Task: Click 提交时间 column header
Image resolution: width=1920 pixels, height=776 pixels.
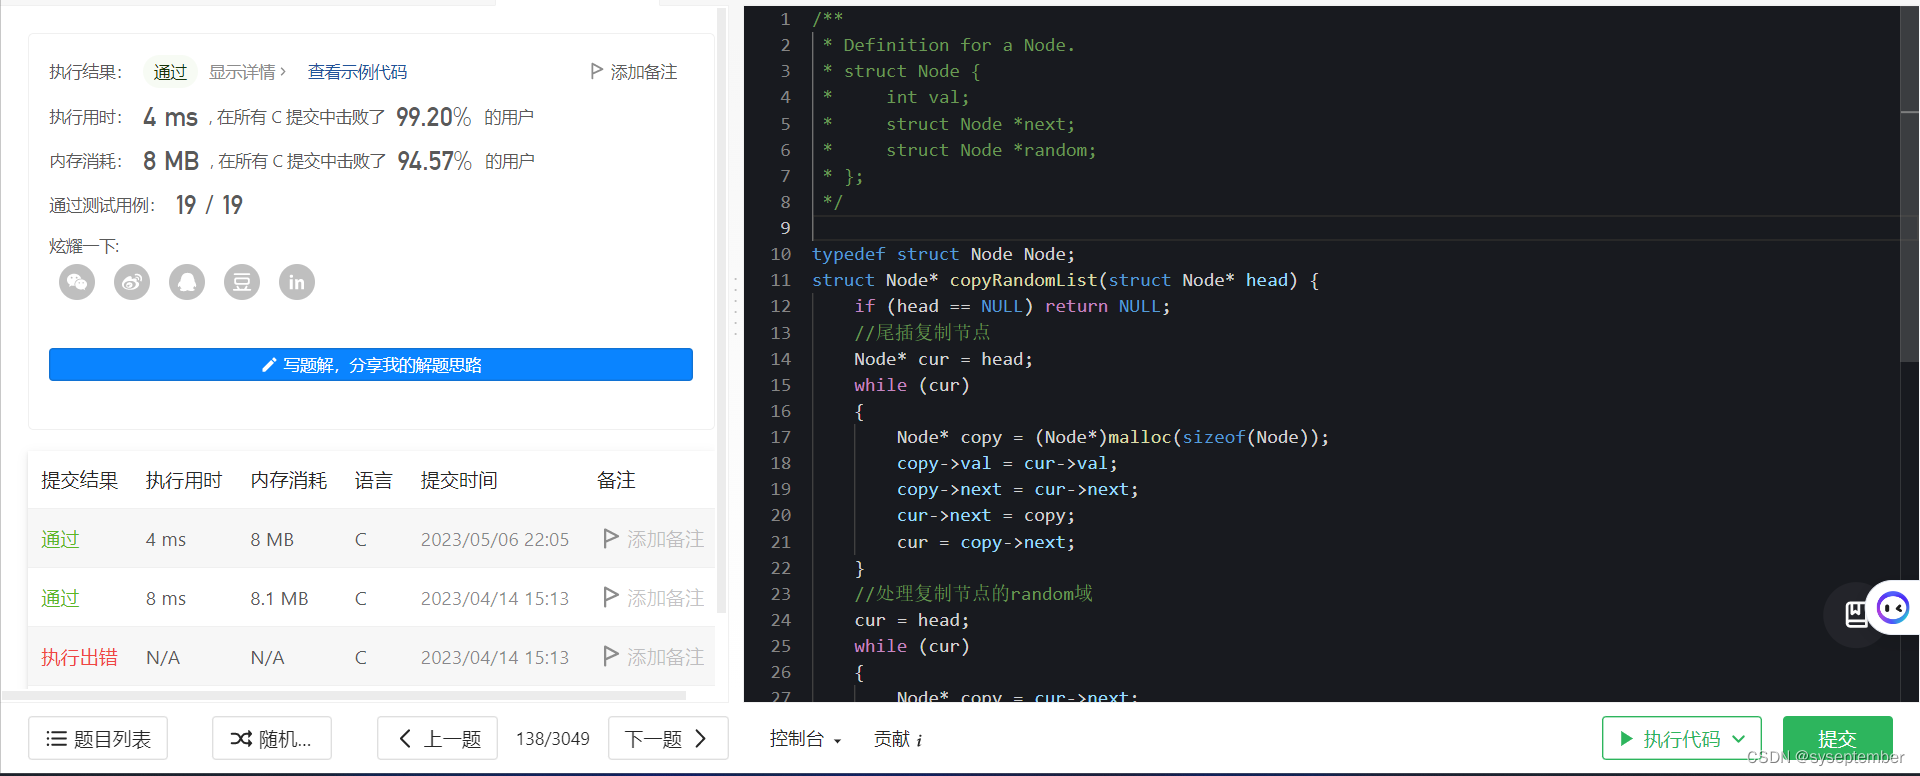Action: coord(459,480)
